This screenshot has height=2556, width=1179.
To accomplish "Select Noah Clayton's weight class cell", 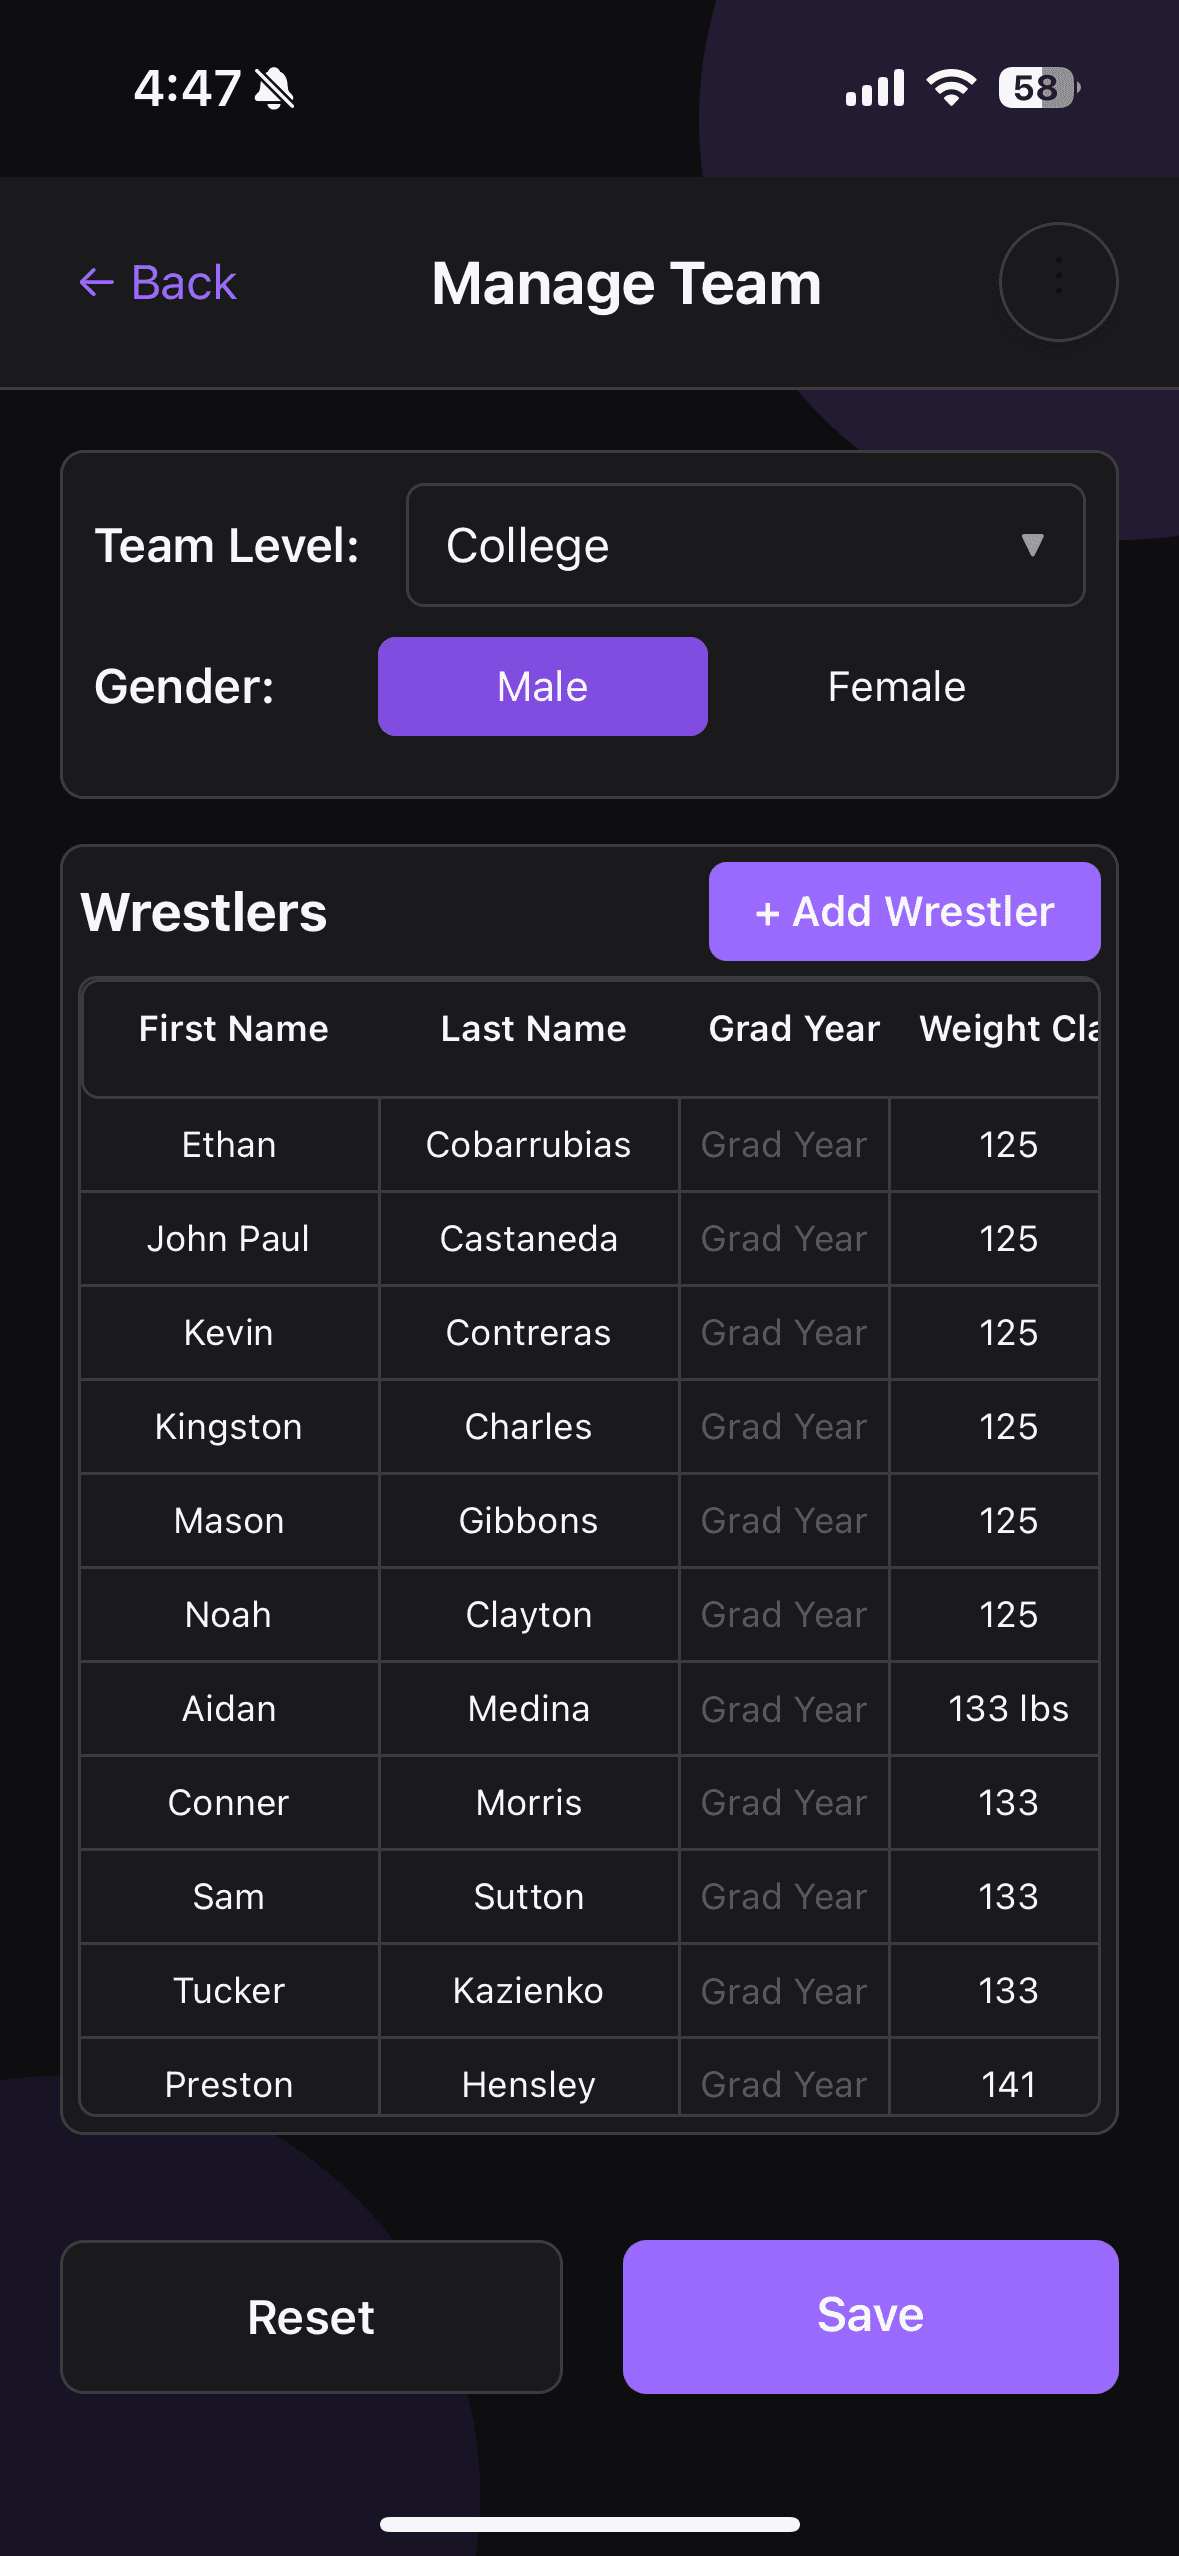I will [1007, 1614].
